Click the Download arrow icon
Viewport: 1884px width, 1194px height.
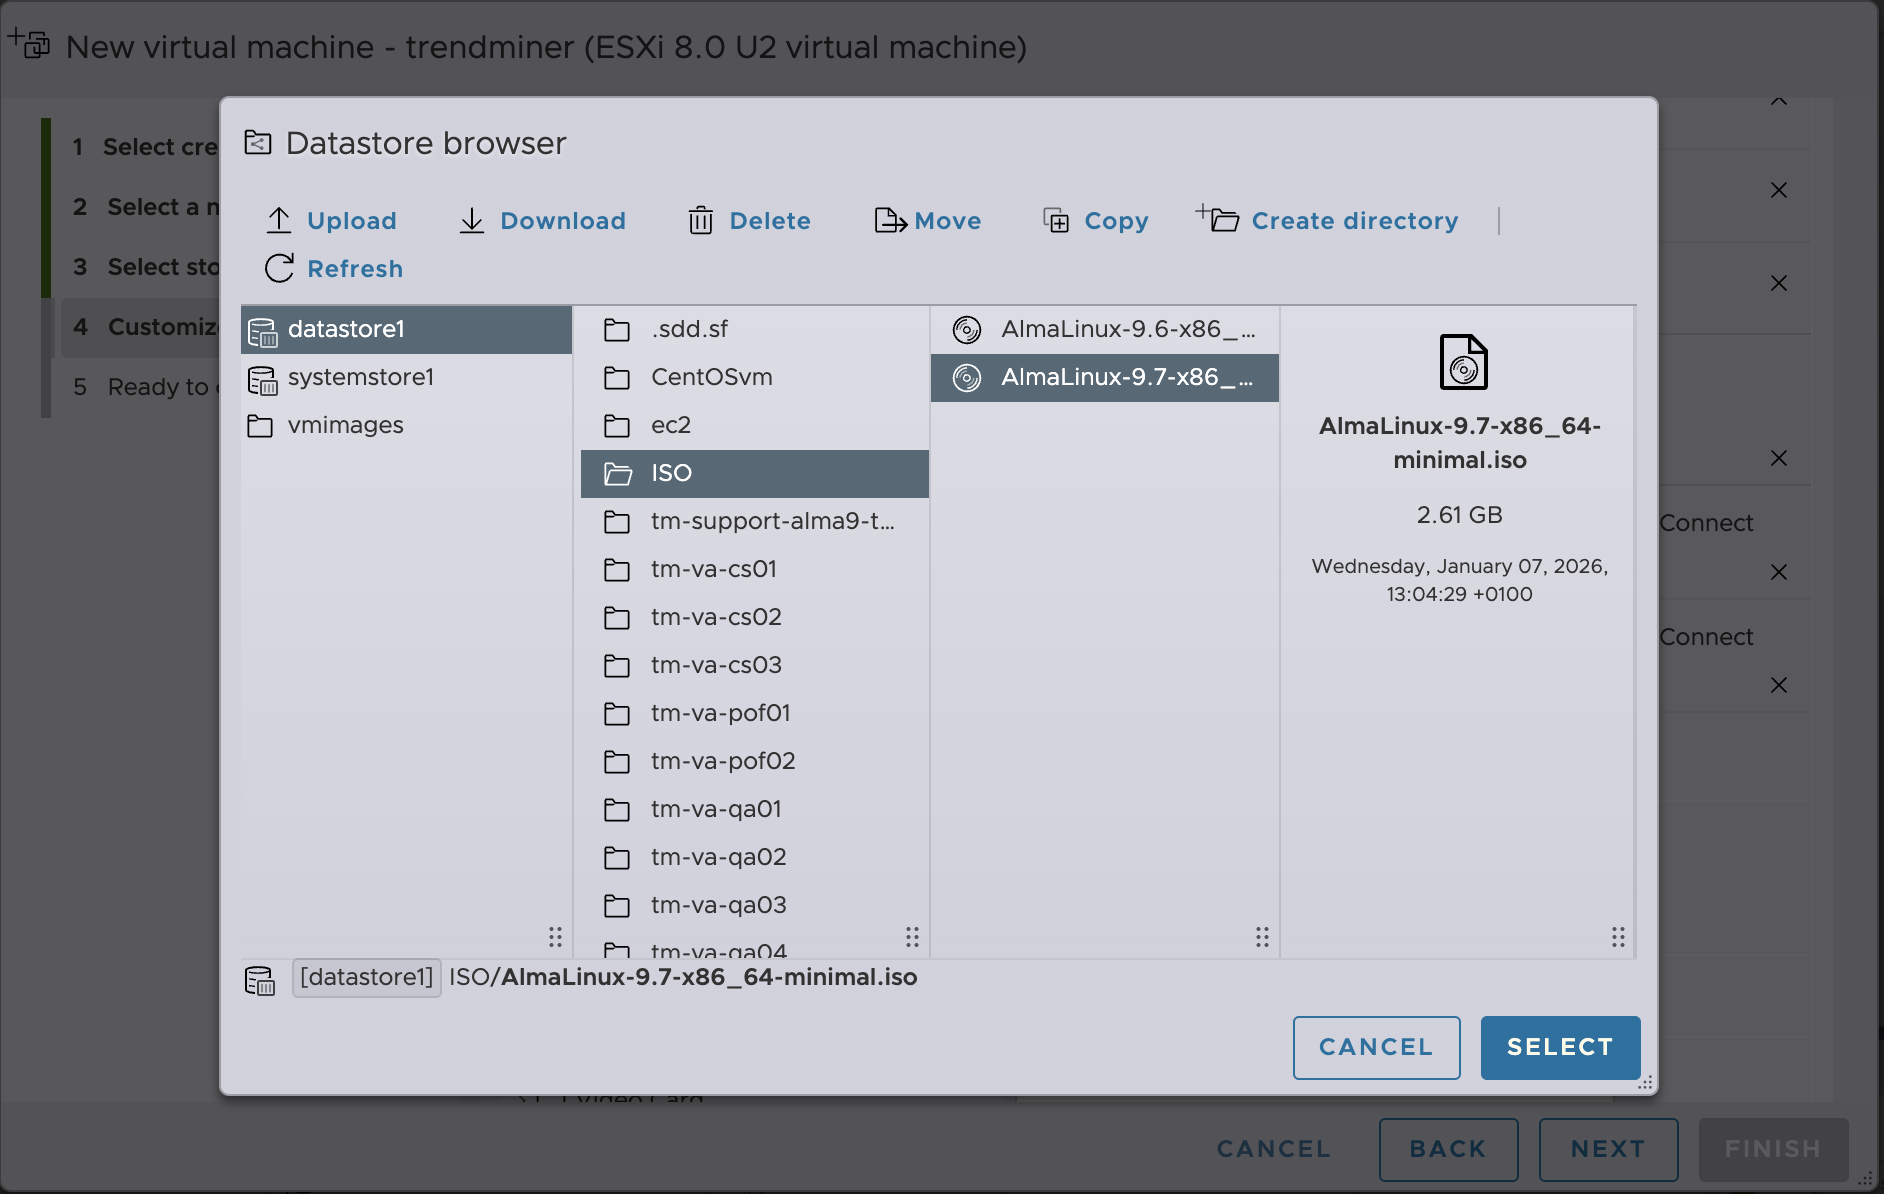[x=472, y=220]
